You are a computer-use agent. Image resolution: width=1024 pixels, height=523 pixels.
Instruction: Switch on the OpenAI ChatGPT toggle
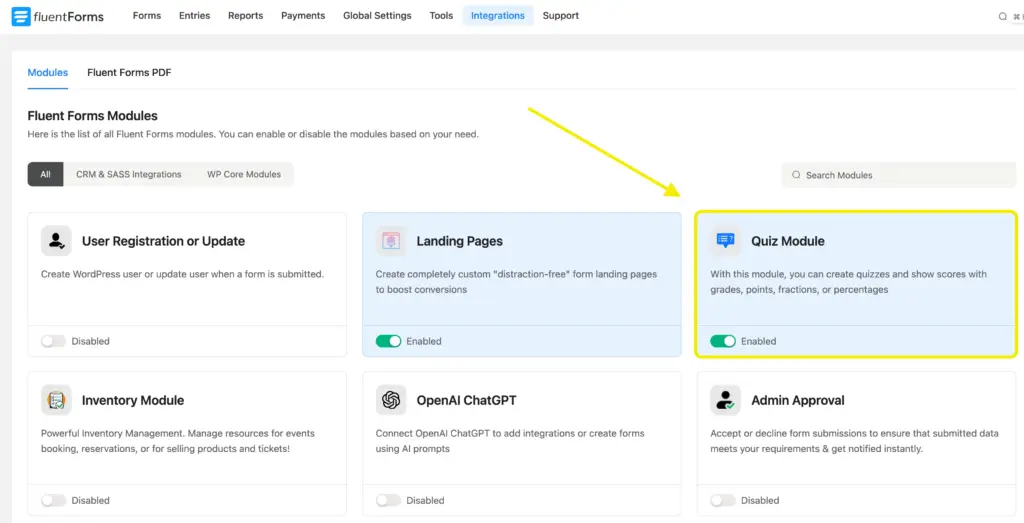point(388,500)
